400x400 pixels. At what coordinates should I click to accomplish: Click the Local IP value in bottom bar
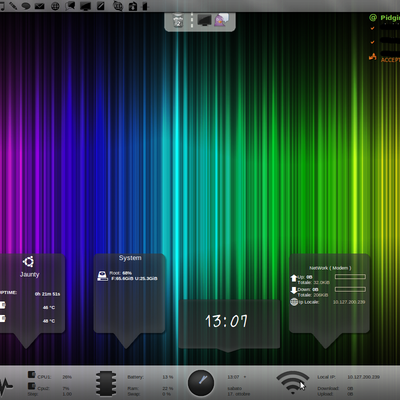click(x=363, y=377)
